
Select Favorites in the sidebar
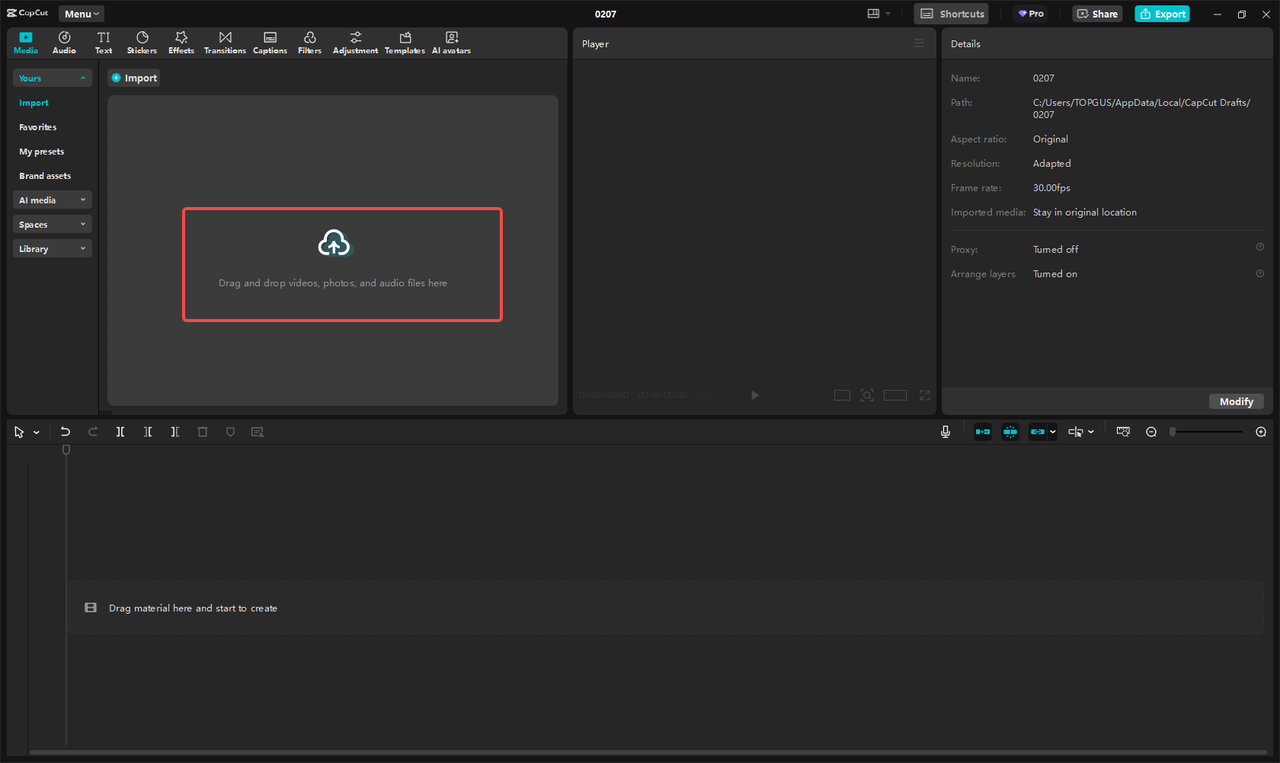pyautogui.click(x=38, y=127)
